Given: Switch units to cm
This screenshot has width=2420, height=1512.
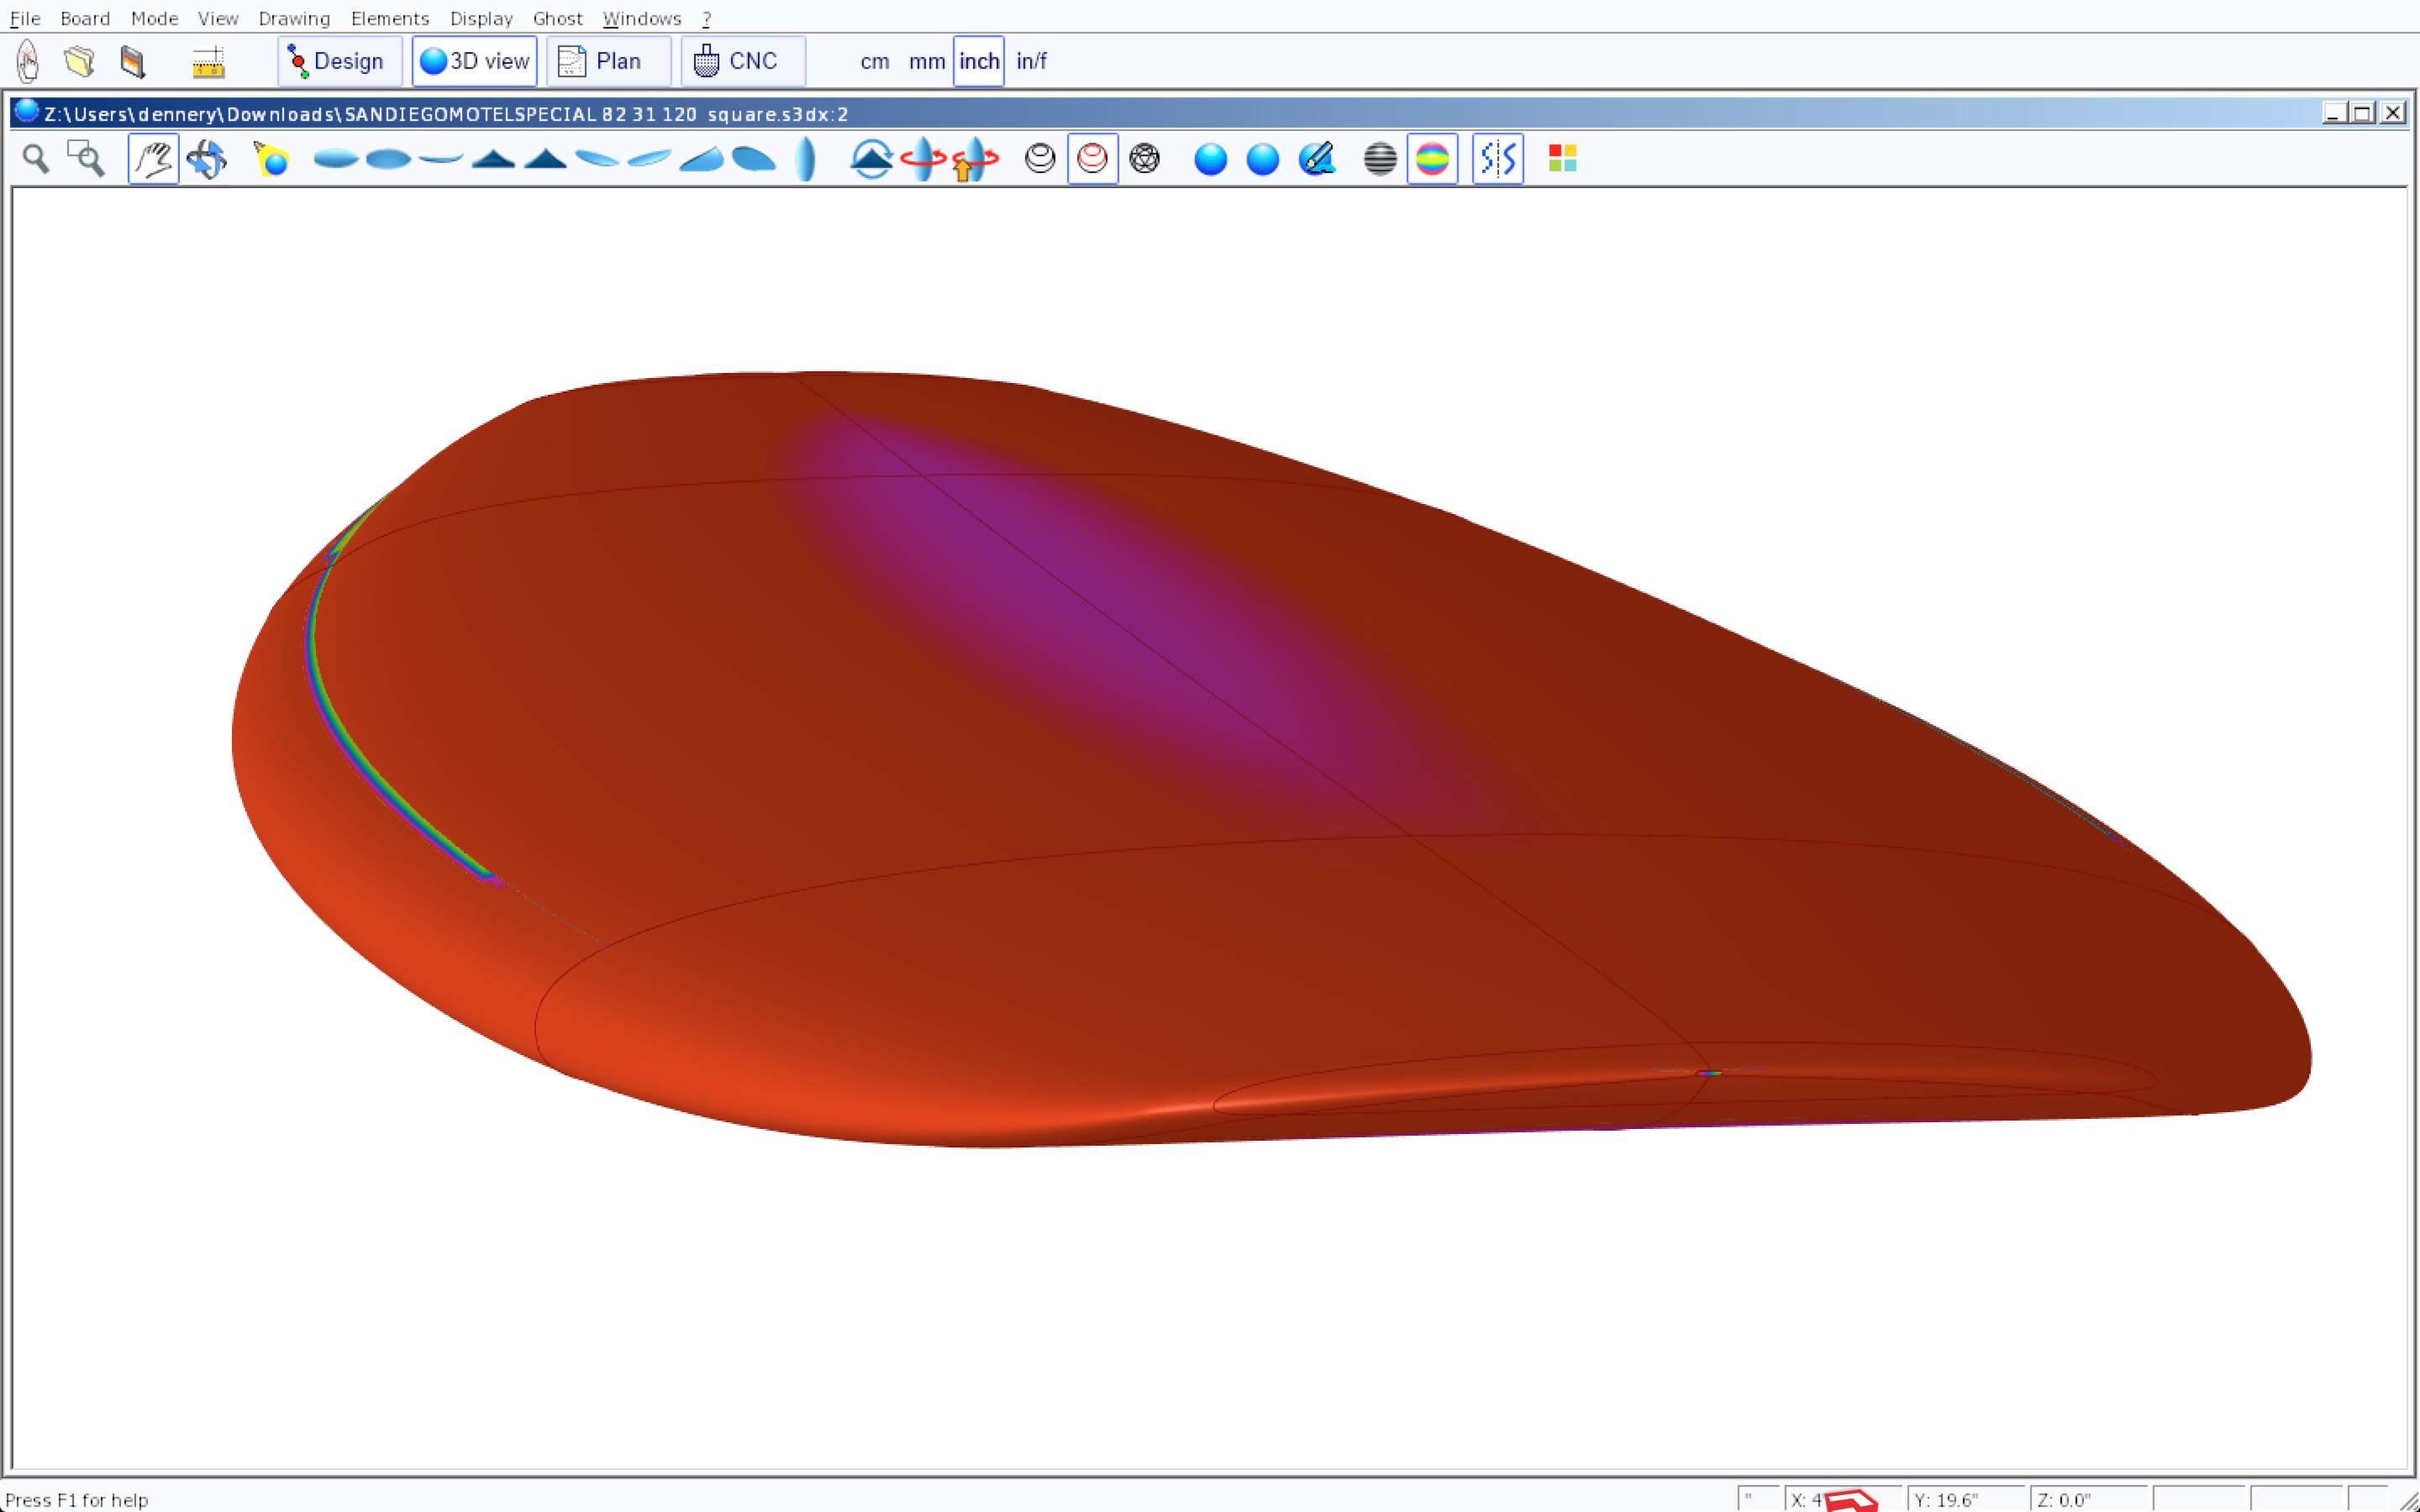Looking at the screenshot, I should (x=874, y=61).
